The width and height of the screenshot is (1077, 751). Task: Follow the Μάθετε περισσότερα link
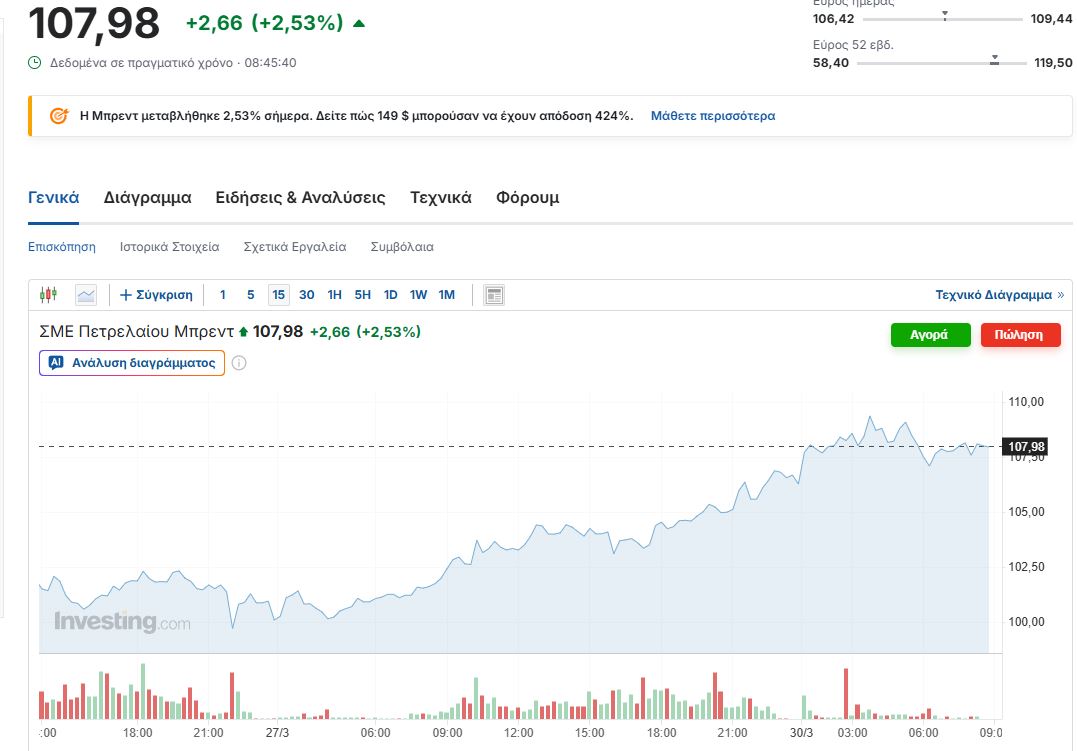tap(712, 116)
